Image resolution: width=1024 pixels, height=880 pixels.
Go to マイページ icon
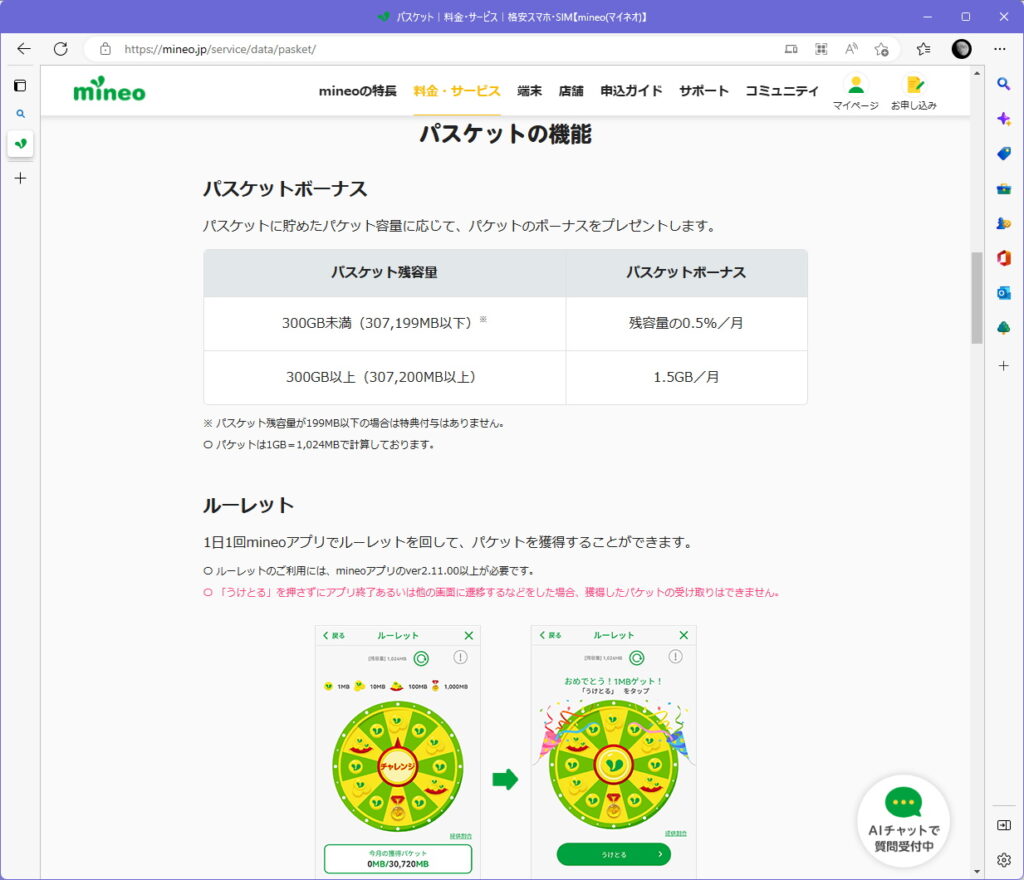[x=856, y=92]
